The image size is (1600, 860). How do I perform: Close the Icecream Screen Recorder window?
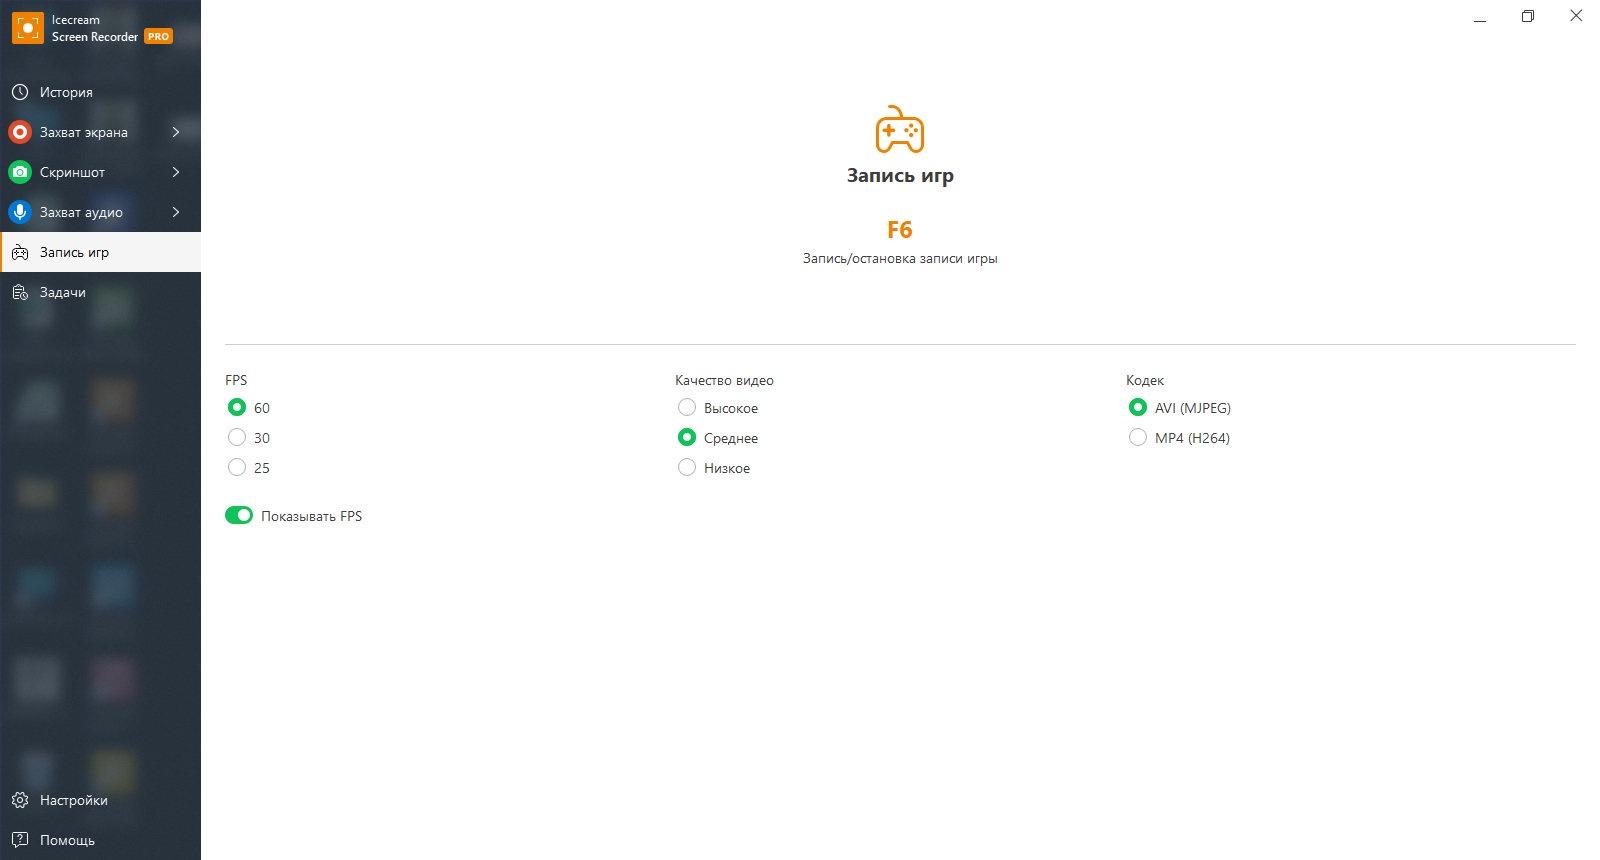(x=1576, y=16)
